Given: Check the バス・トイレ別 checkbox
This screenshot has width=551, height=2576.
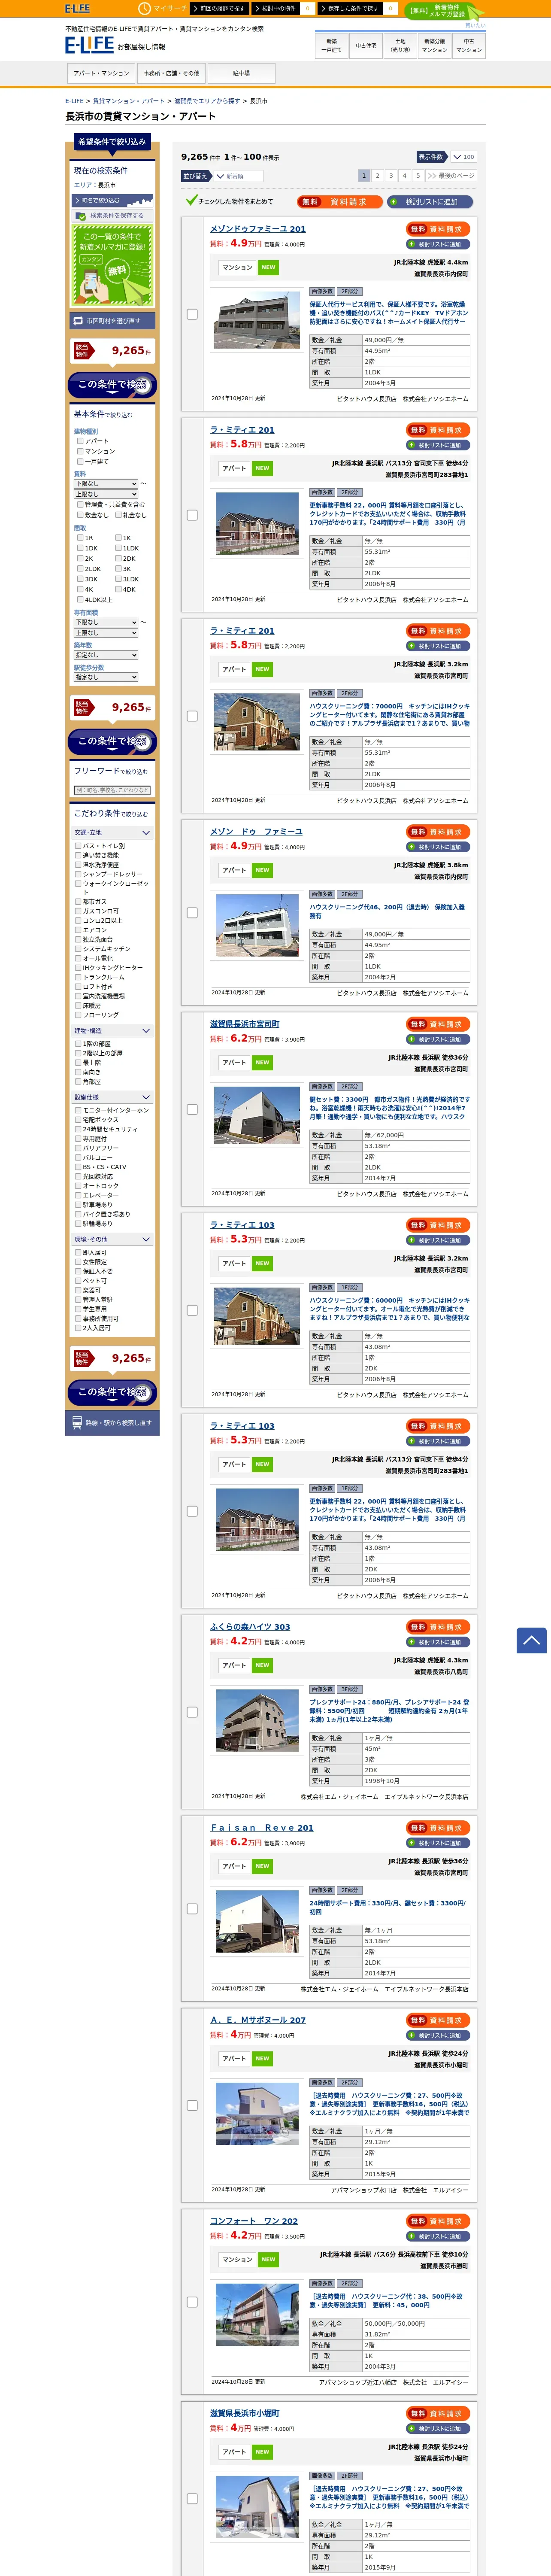Looking at the screenshot, I should coord(78,845).
